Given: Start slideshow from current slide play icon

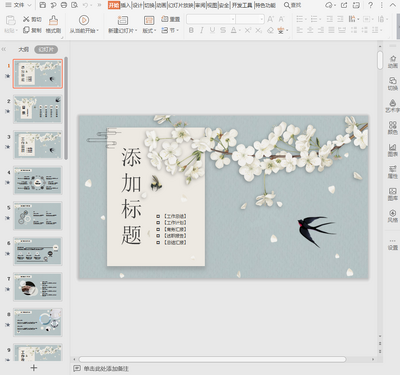Looking at the screenshot, I should pyautogui.click(x=84, y=20).
